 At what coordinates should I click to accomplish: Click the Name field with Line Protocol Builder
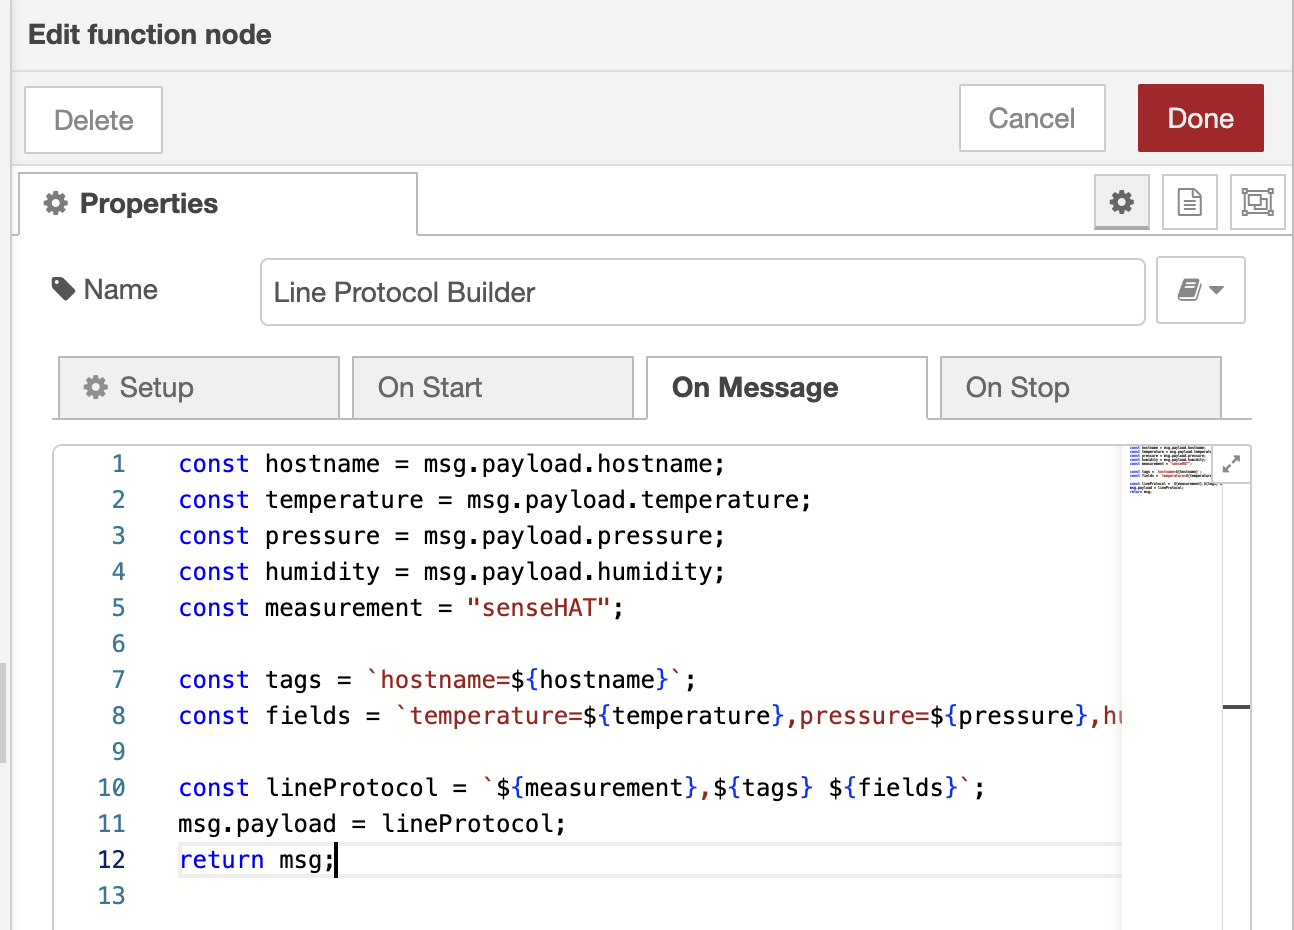click(x=702, y=292)
